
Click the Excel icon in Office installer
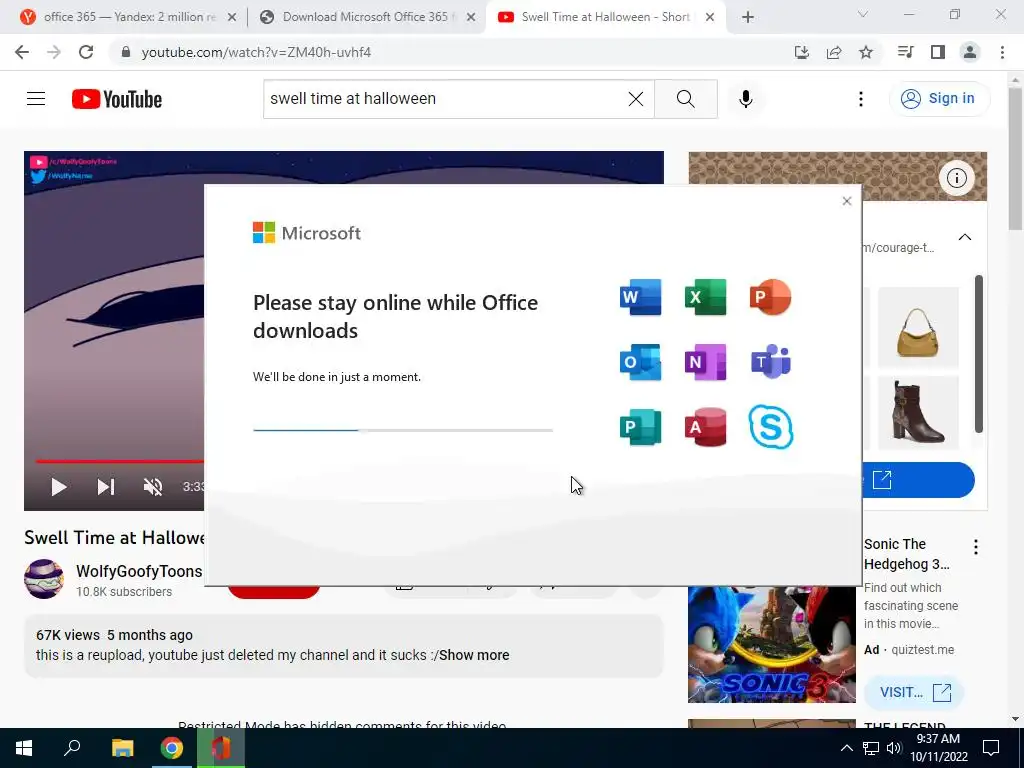(x=705, y=297)
